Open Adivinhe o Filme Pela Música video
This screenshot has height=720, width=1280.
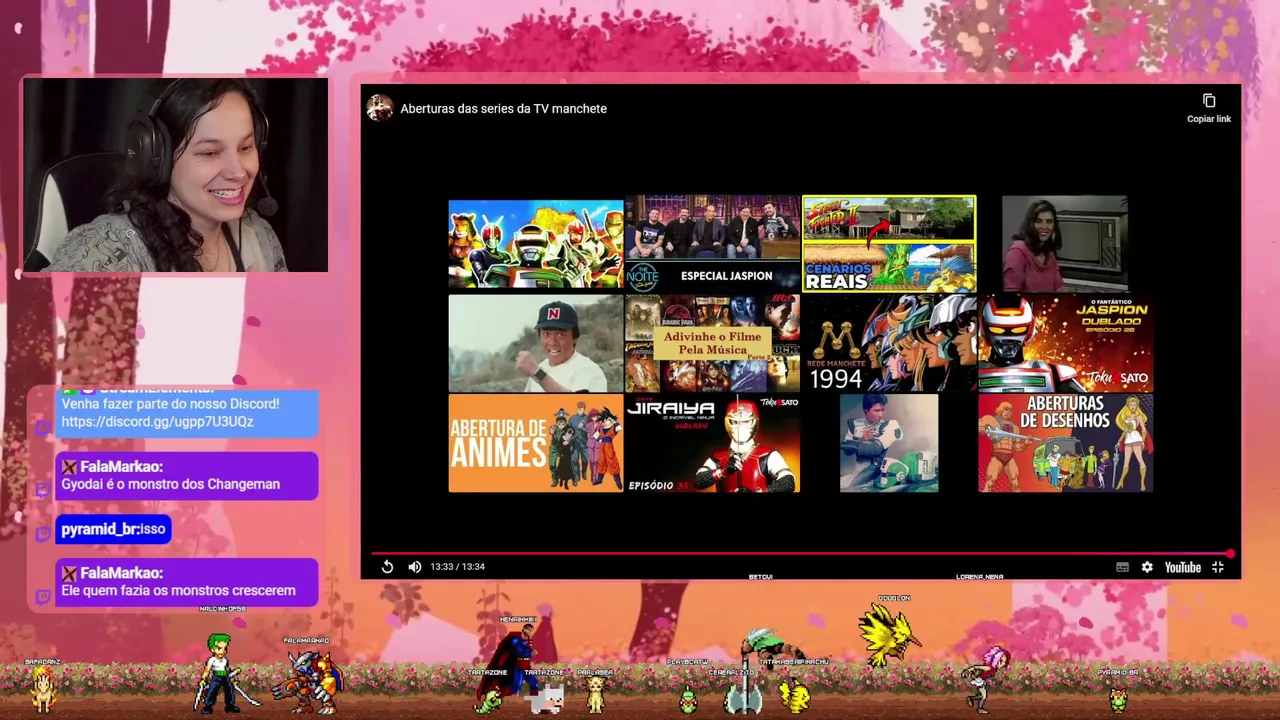[x=712, y=343]
